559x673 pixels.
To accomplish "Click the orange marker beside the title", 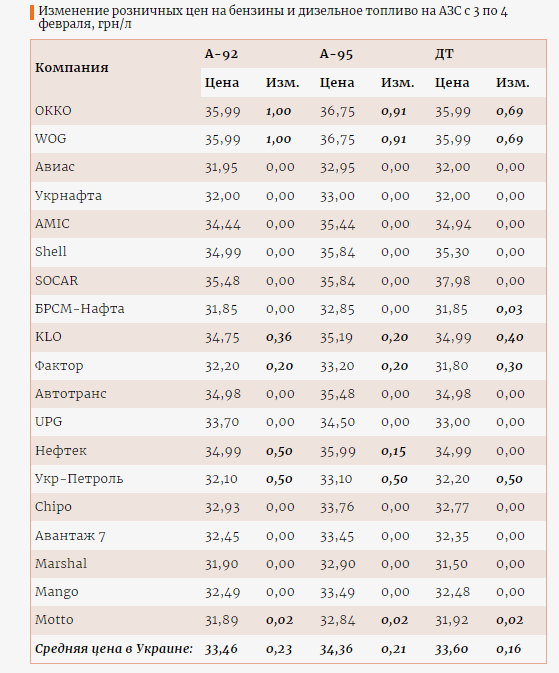I will [x=32, y=13].
